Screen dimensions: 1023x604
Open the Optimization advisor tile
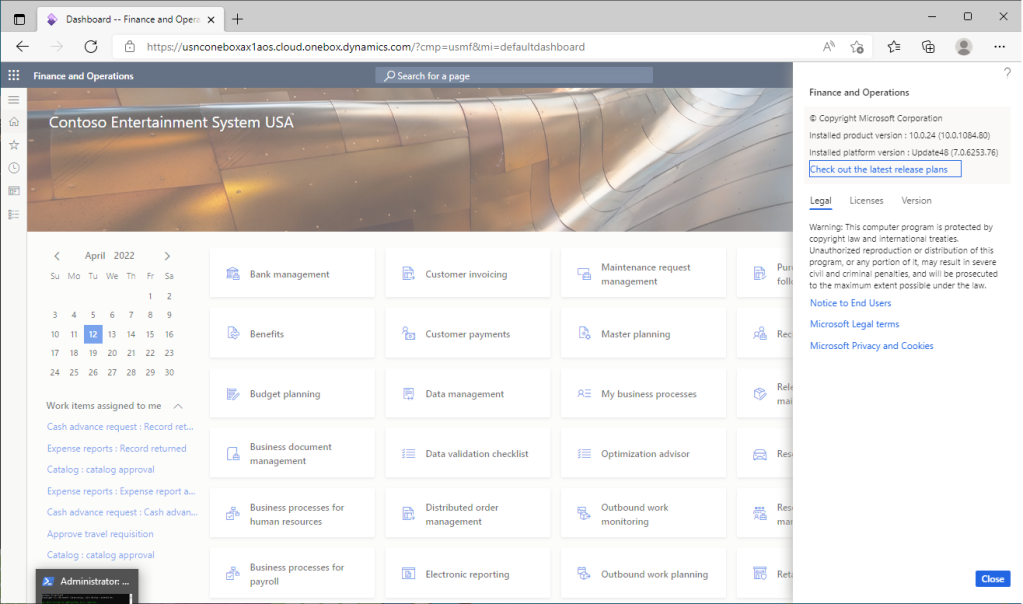pyautogui.click(x=643, y=454)
